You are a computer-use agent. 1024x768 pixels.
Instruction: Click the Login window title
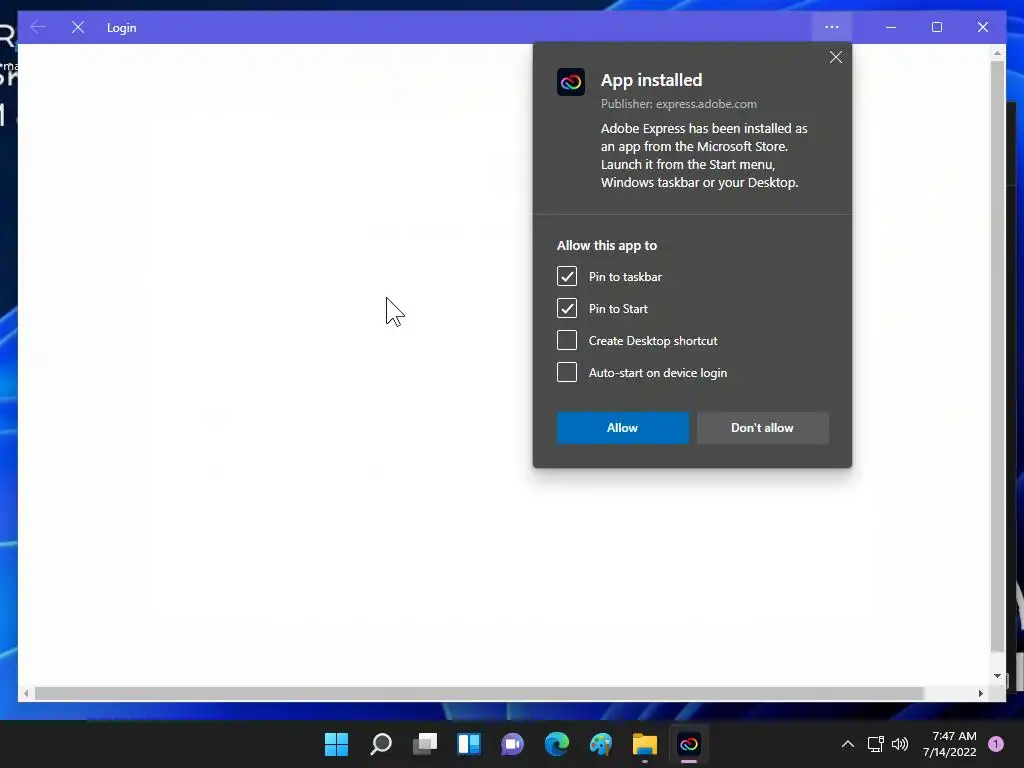coord(121,27)
